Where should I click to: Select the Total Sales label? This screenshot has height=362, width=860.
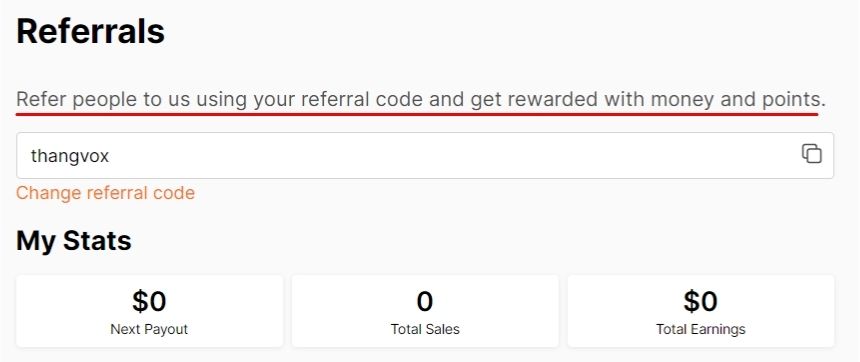425,329
